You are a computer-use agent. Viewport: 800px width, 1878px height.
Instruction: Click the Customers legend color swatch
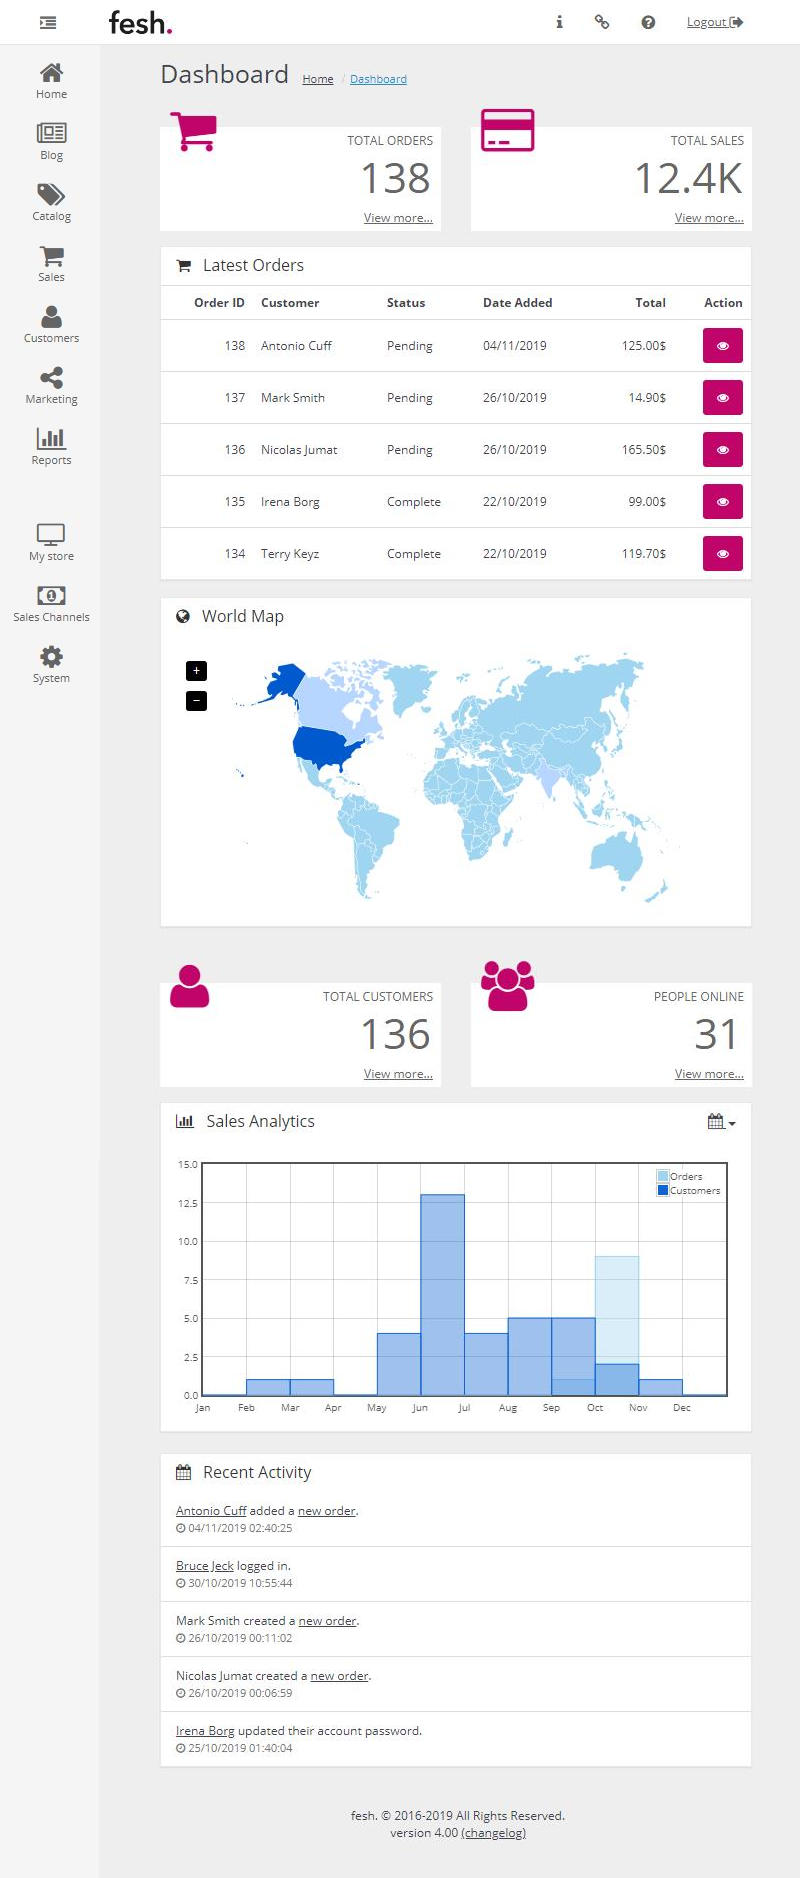click(x=662, y=1190)
